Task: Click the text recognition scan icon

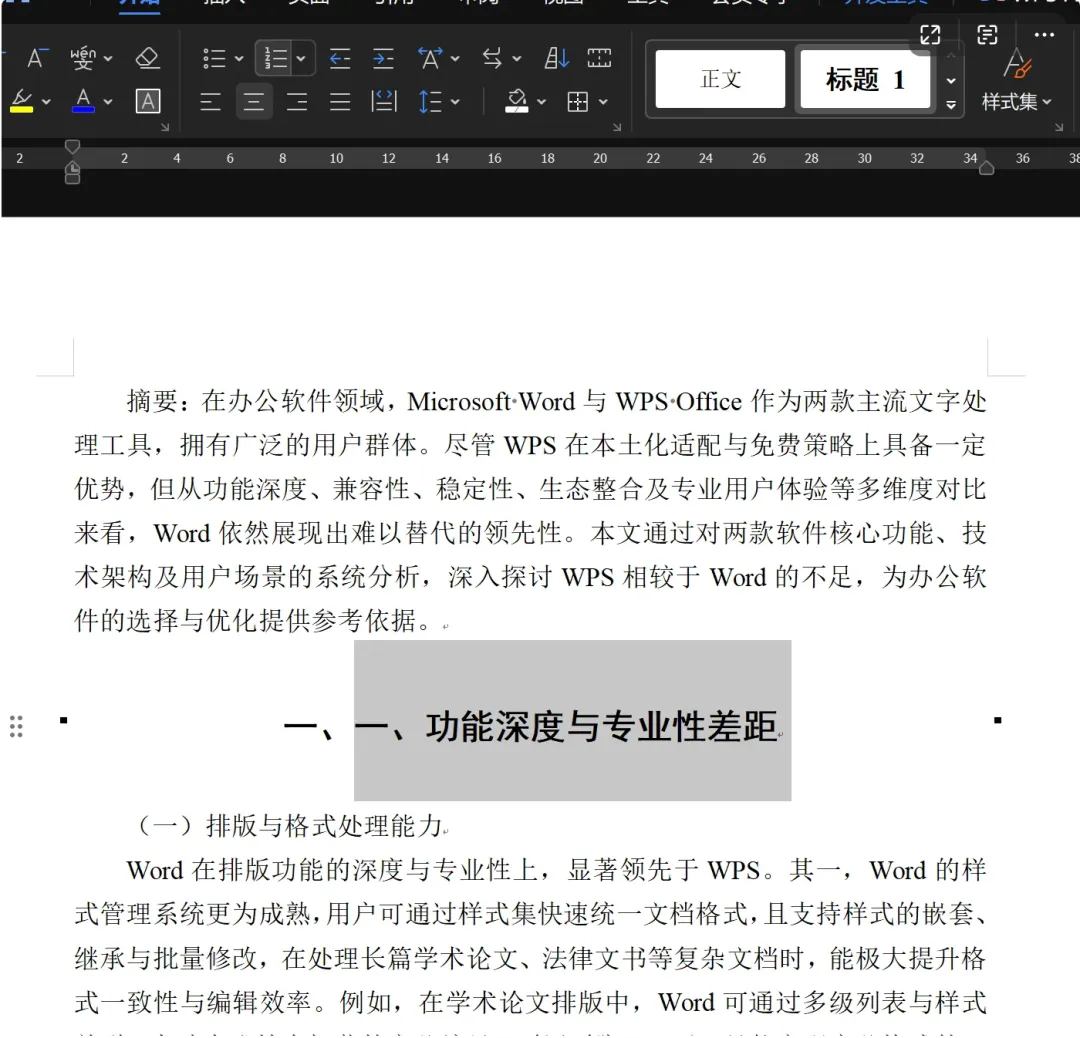Action: pyautogui.click(x=988, y=34)
